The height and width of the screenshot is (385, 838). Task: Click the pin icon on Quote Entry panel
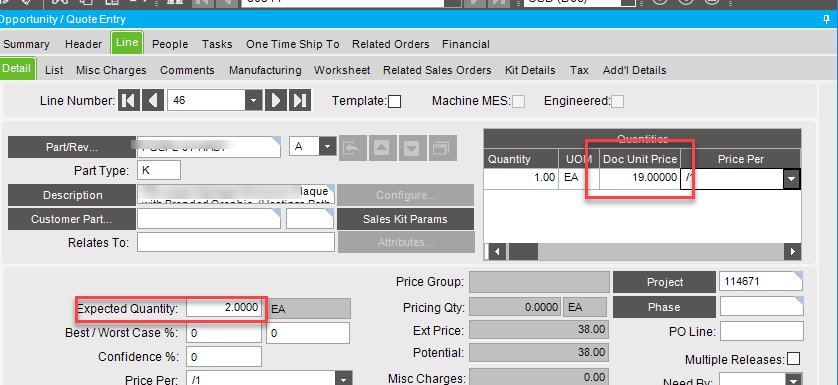click(827, 20)
